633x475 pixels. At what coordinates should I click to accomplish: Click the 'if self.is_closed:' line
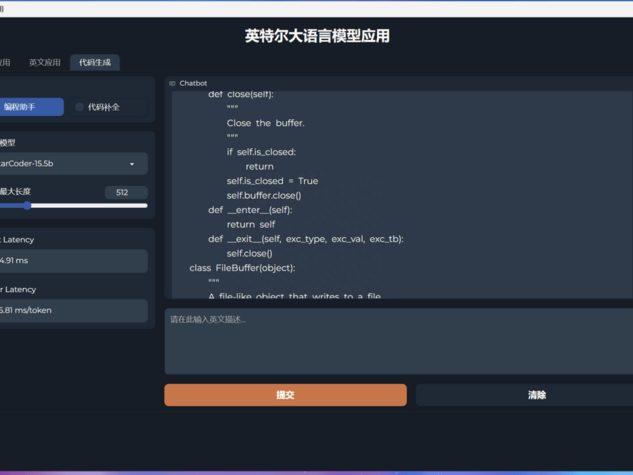tap(261, 152)
